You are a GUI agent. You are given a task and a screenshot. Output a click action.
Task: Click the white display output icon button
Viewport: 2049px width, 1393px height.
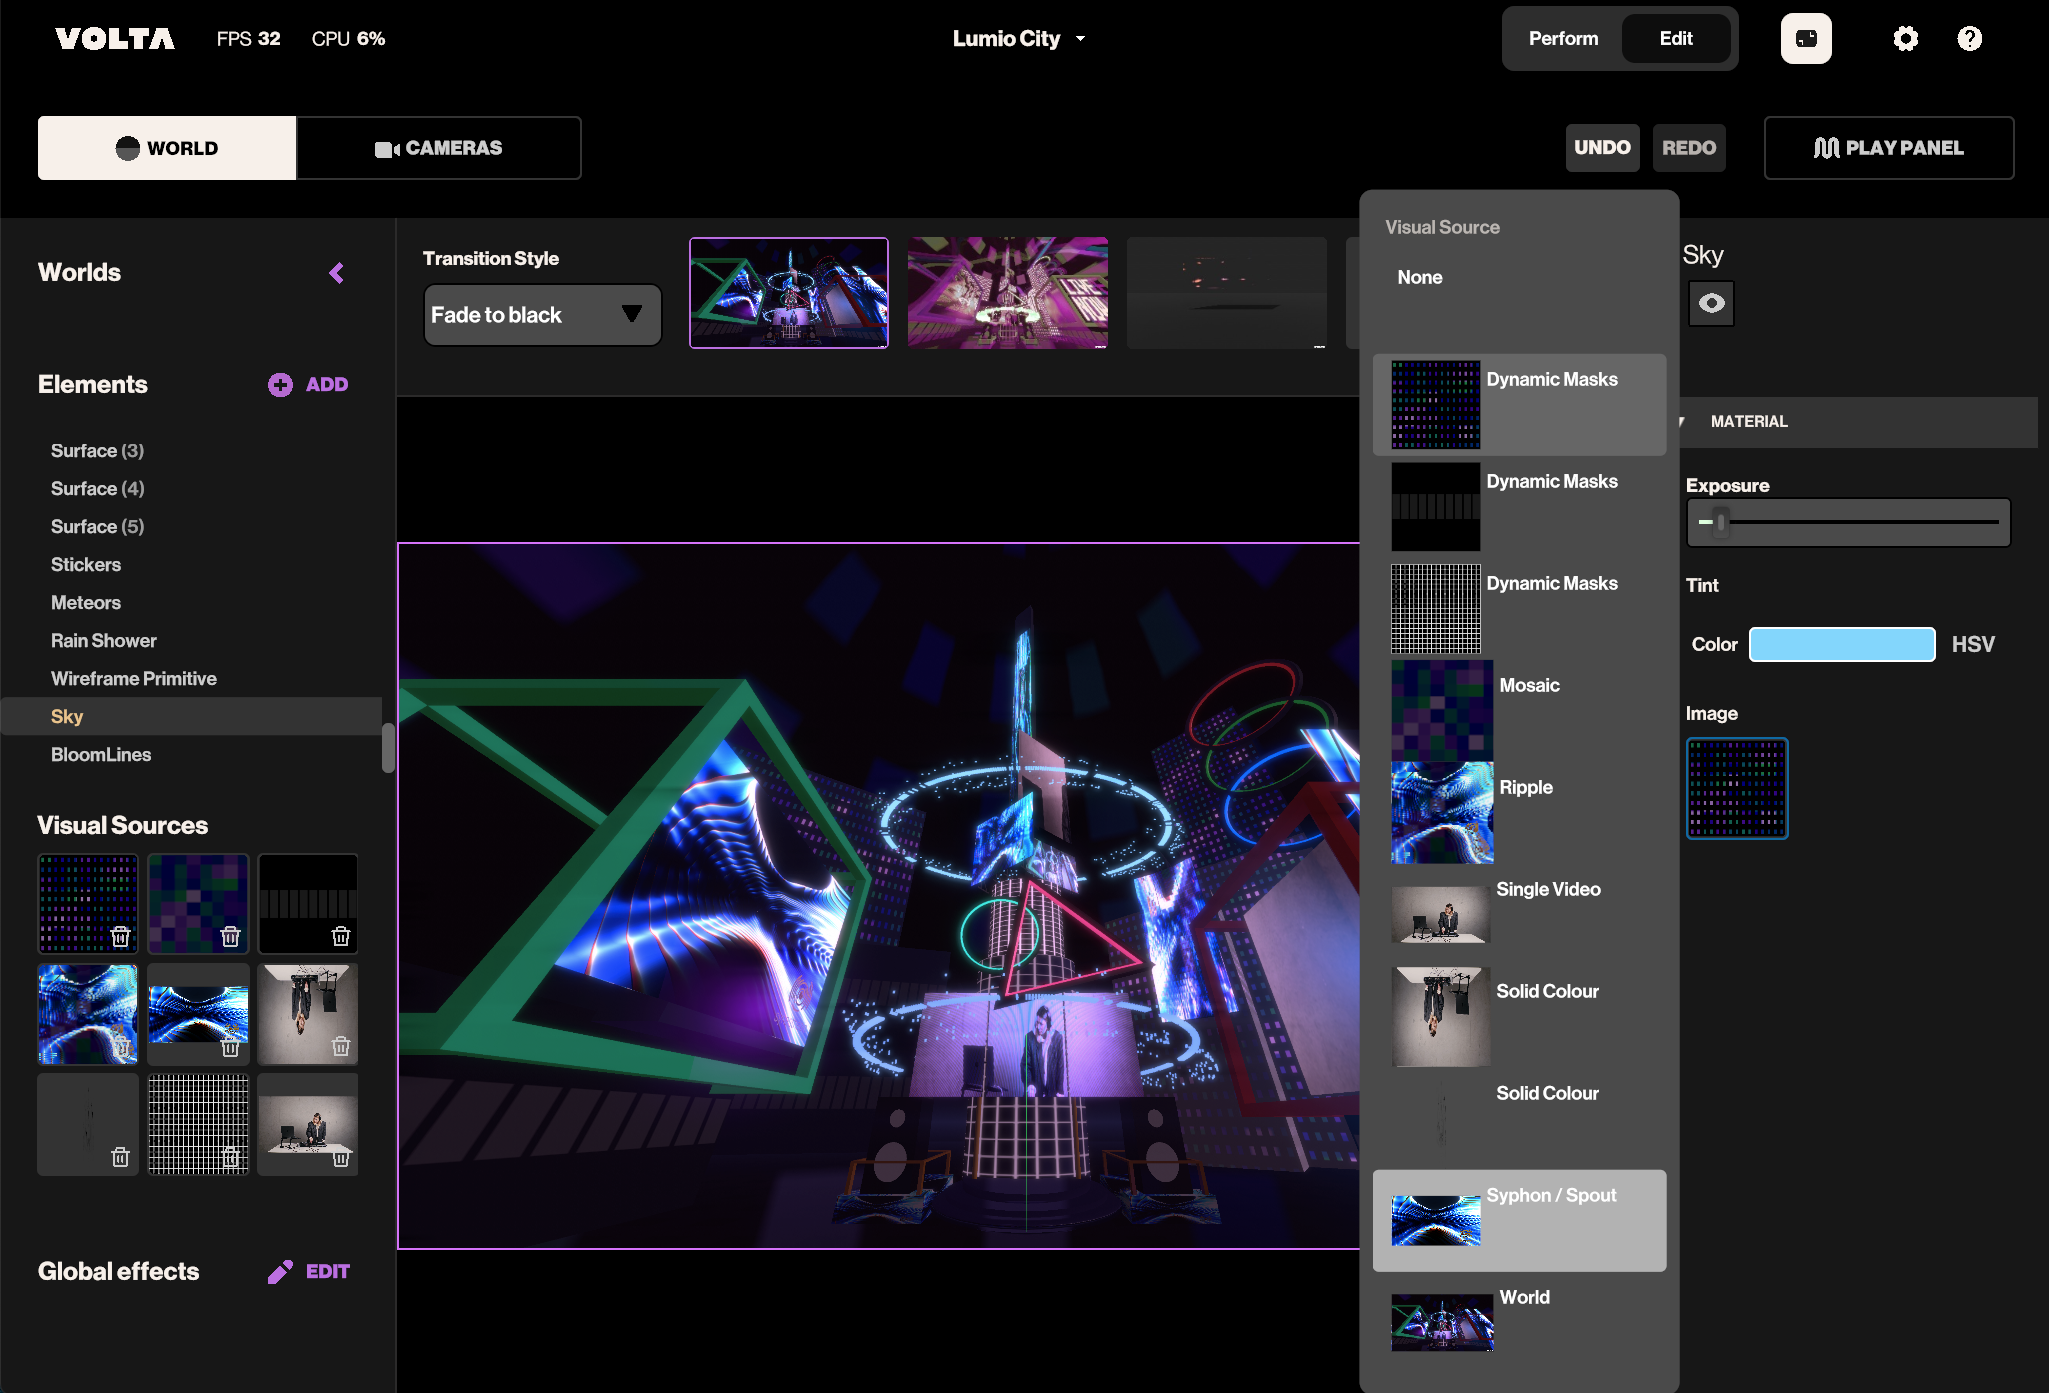tap(1806, 39)
